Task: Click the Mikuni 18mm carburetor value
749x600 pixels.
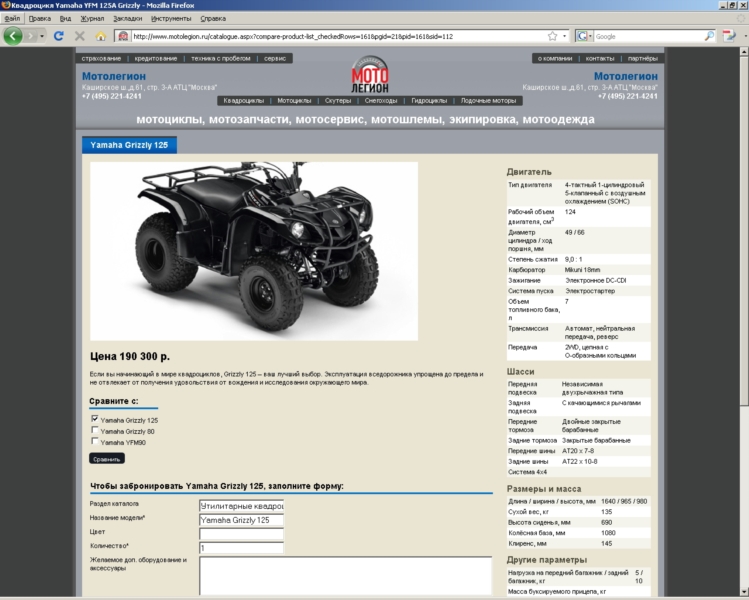Action: pos(582,270)
